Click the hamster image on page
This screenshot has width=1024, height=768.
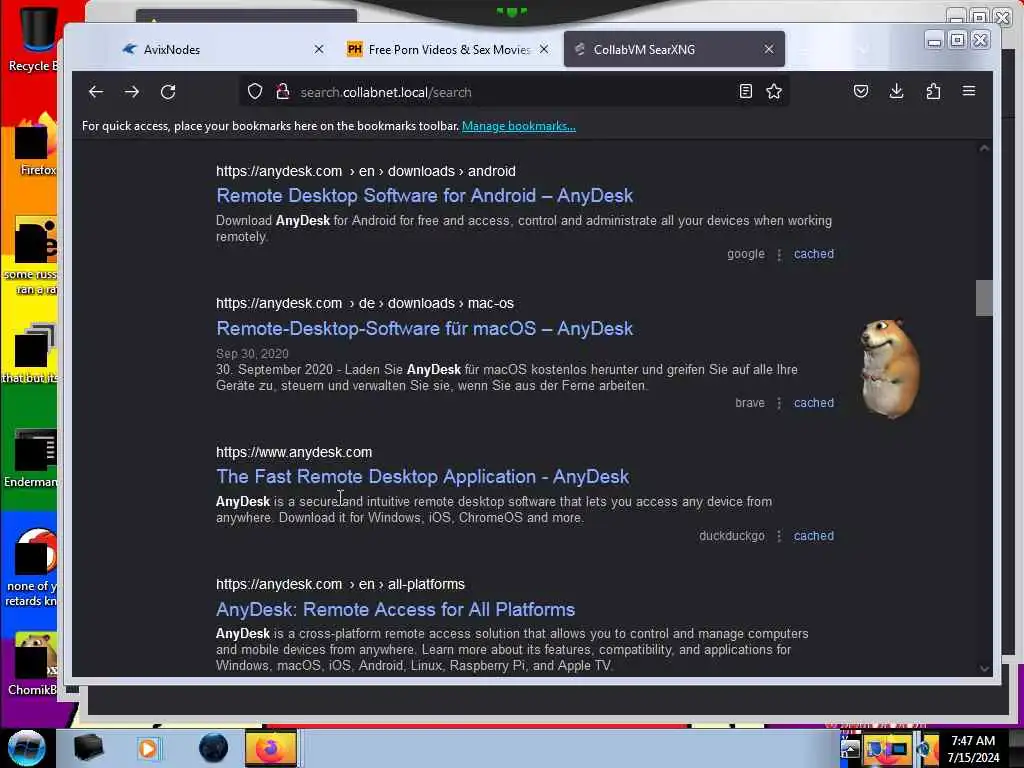[889, 368]
